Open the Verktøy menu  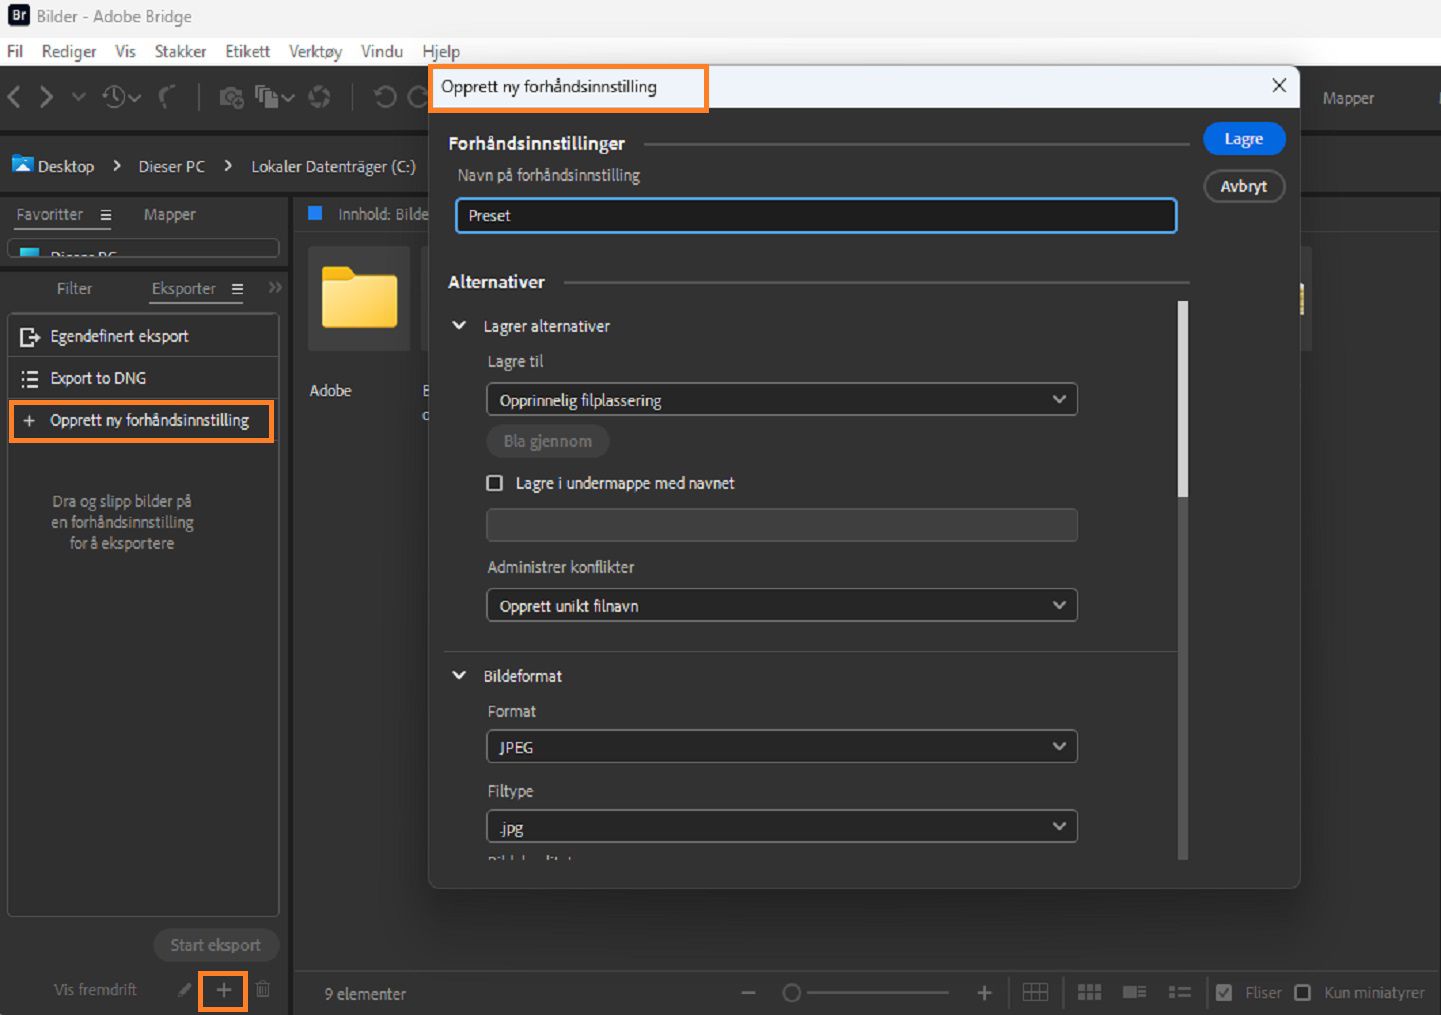pos(315,51)
